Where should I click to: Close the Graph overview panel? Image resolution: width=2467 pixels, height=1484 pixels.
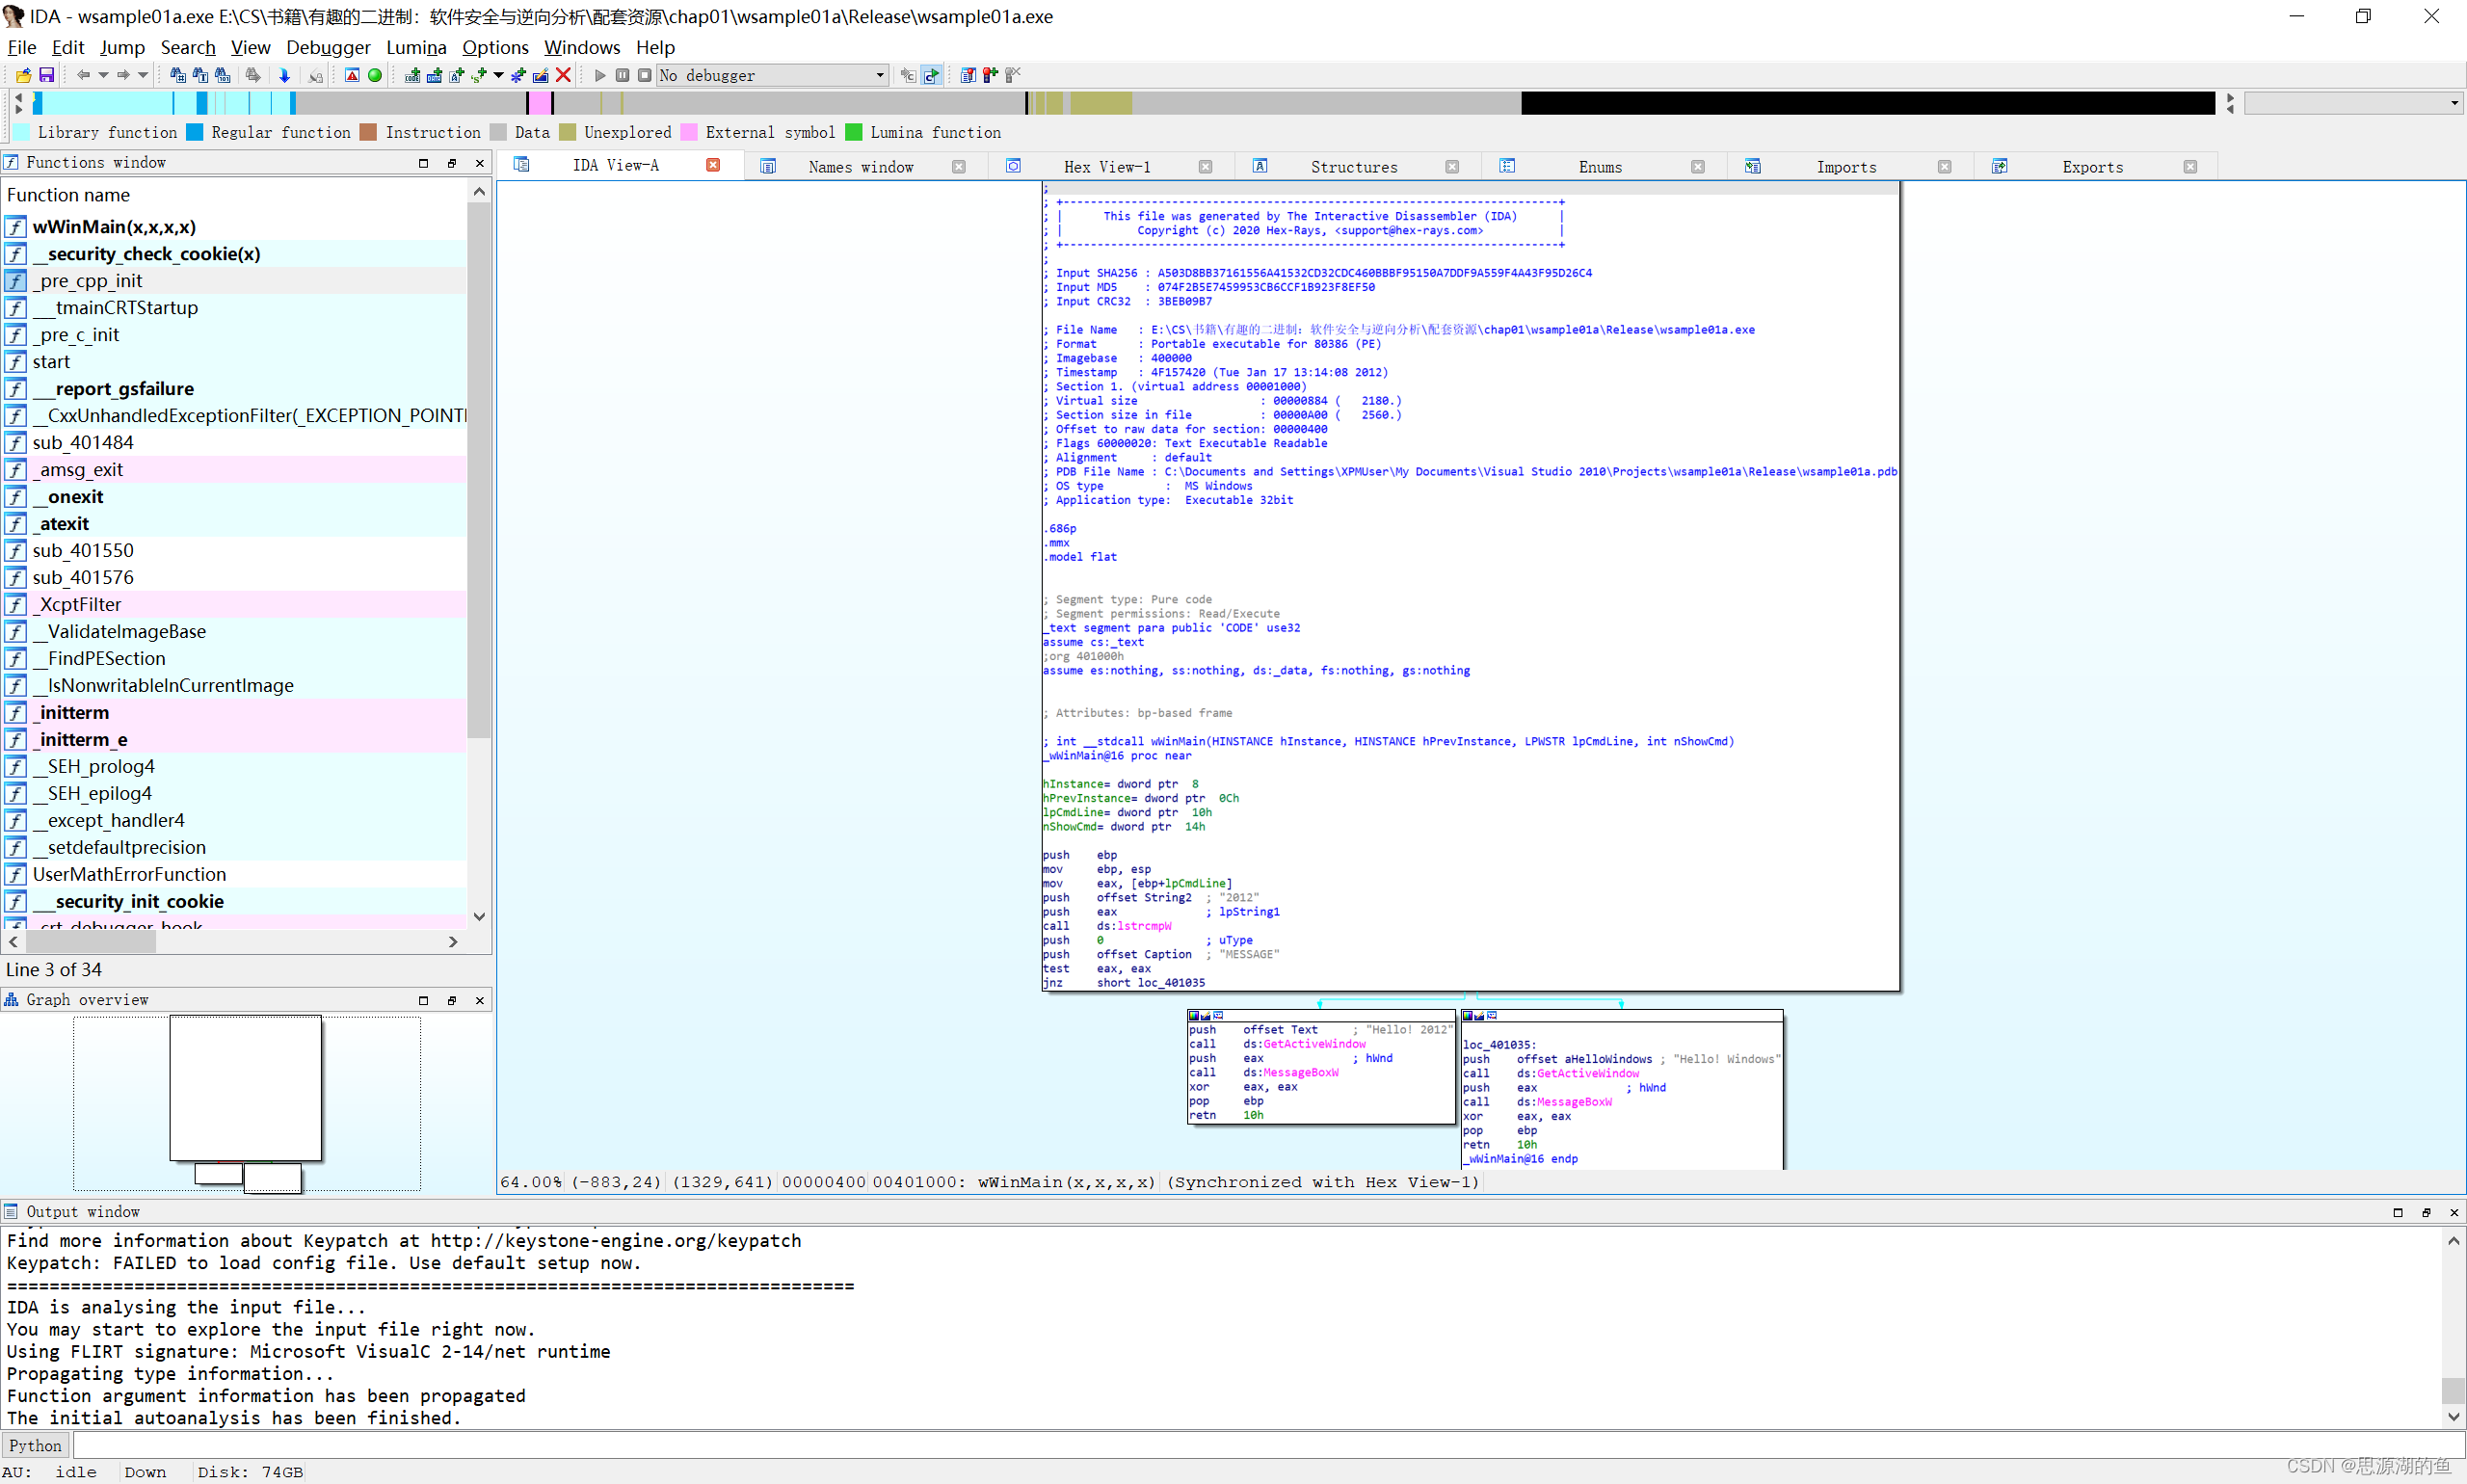coord(480,1000)
